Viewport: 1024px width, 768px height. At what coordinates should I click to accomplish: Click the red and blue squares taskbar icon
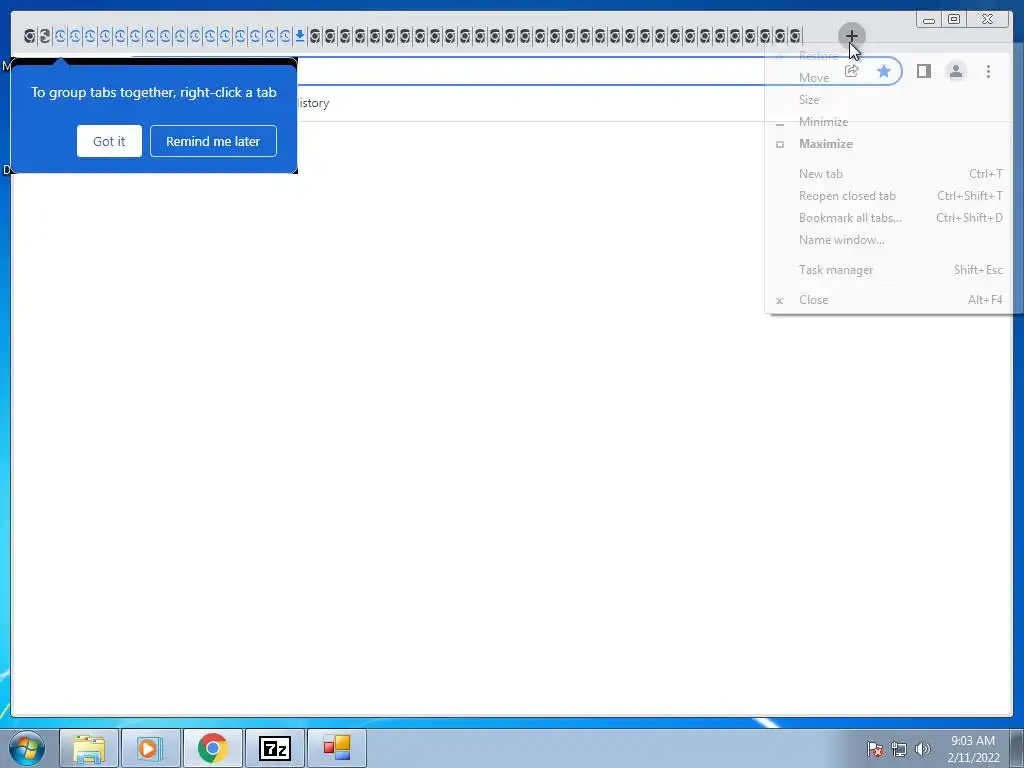pyautogui.click(x=336, y=748)
